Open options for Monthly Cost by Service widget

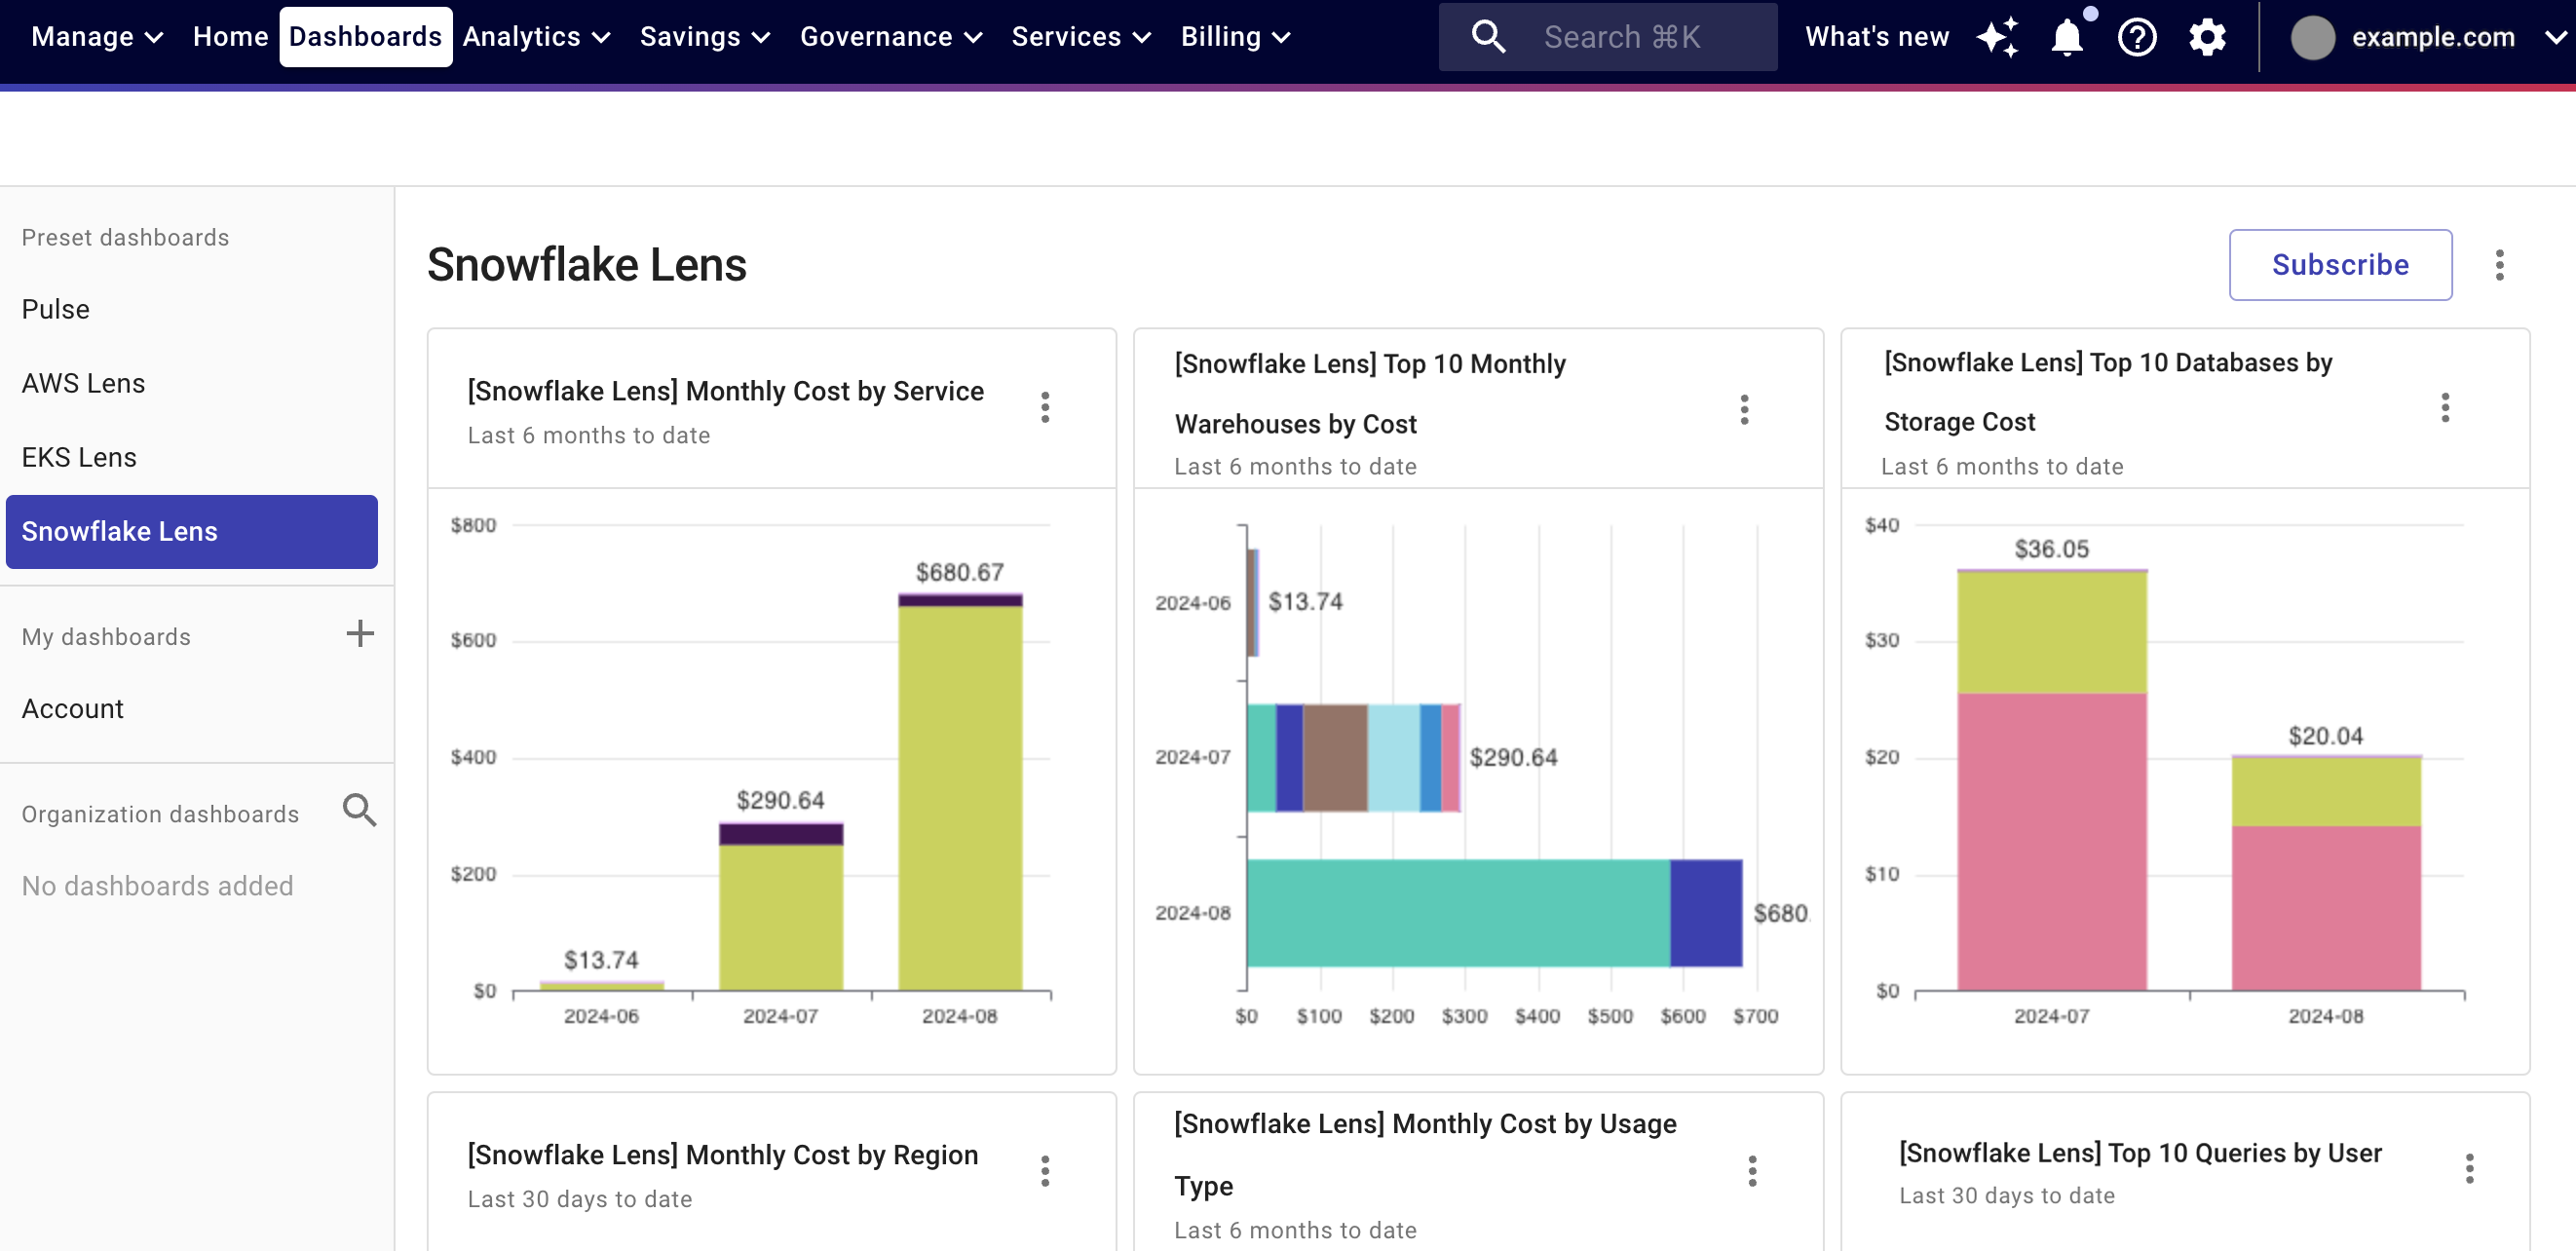coord(1045,407)
